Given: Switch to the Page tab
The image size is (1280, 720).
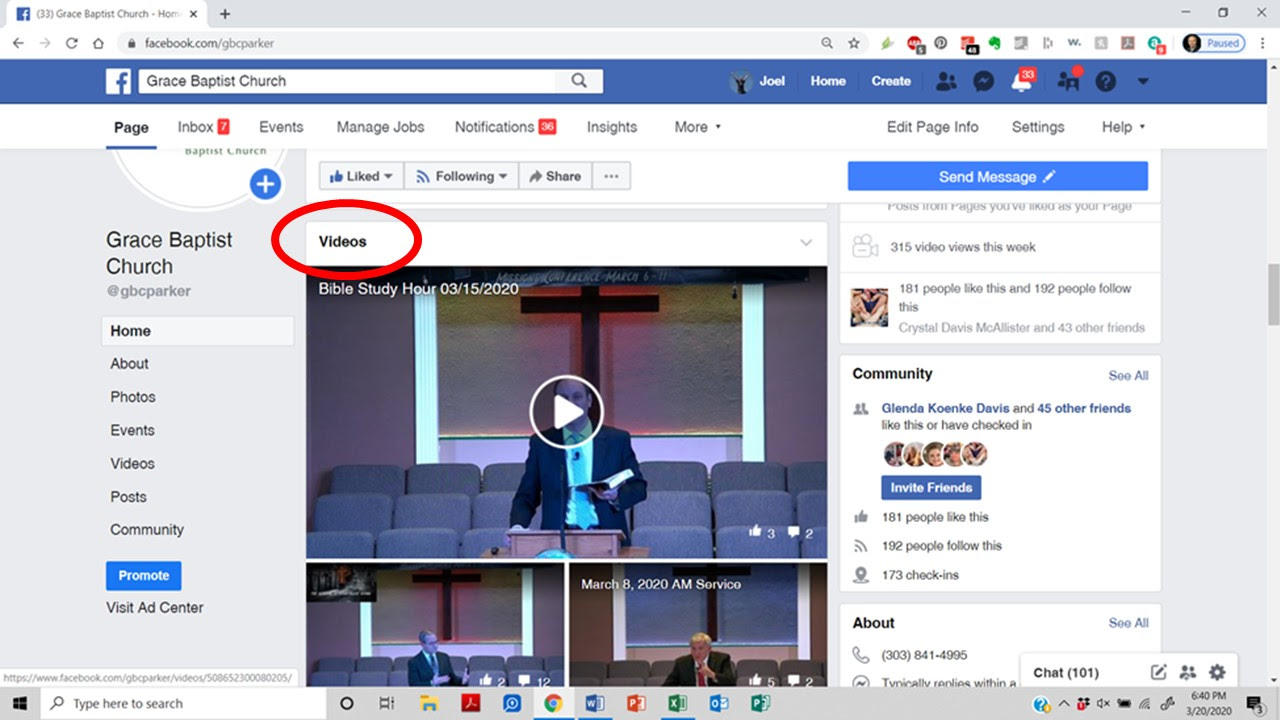Looking at the screenshot, I should [131, 127].
